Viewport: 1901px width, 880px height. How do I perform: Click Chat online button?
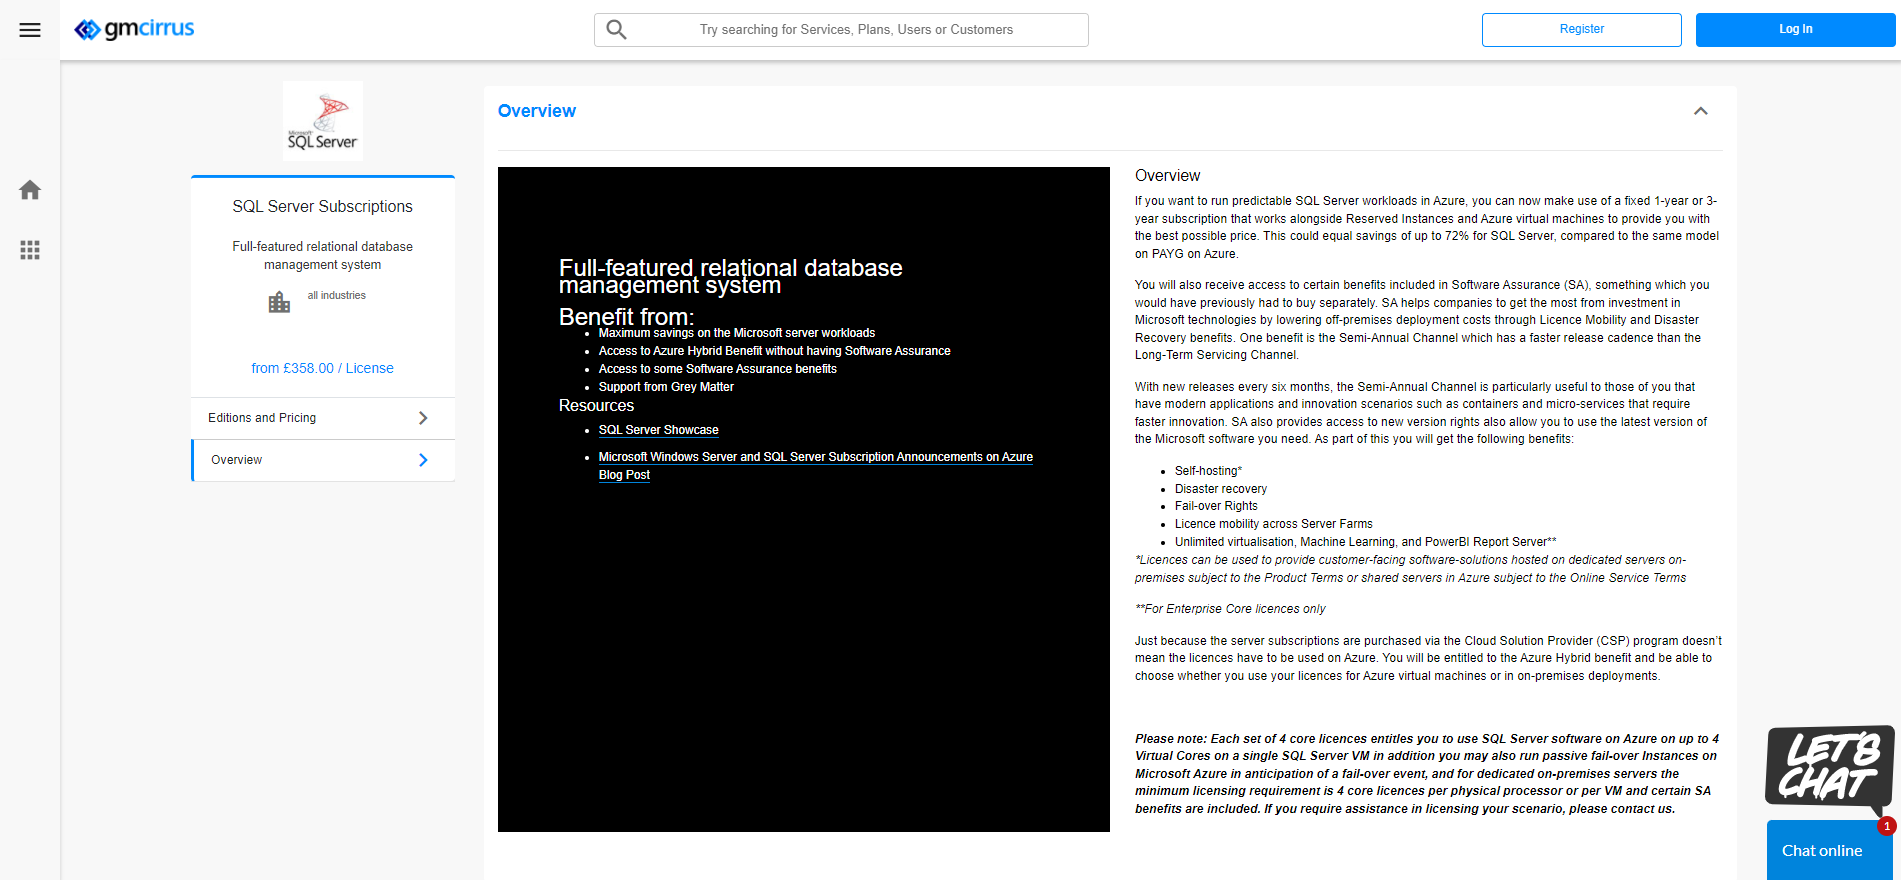[x=1829, y=851]
